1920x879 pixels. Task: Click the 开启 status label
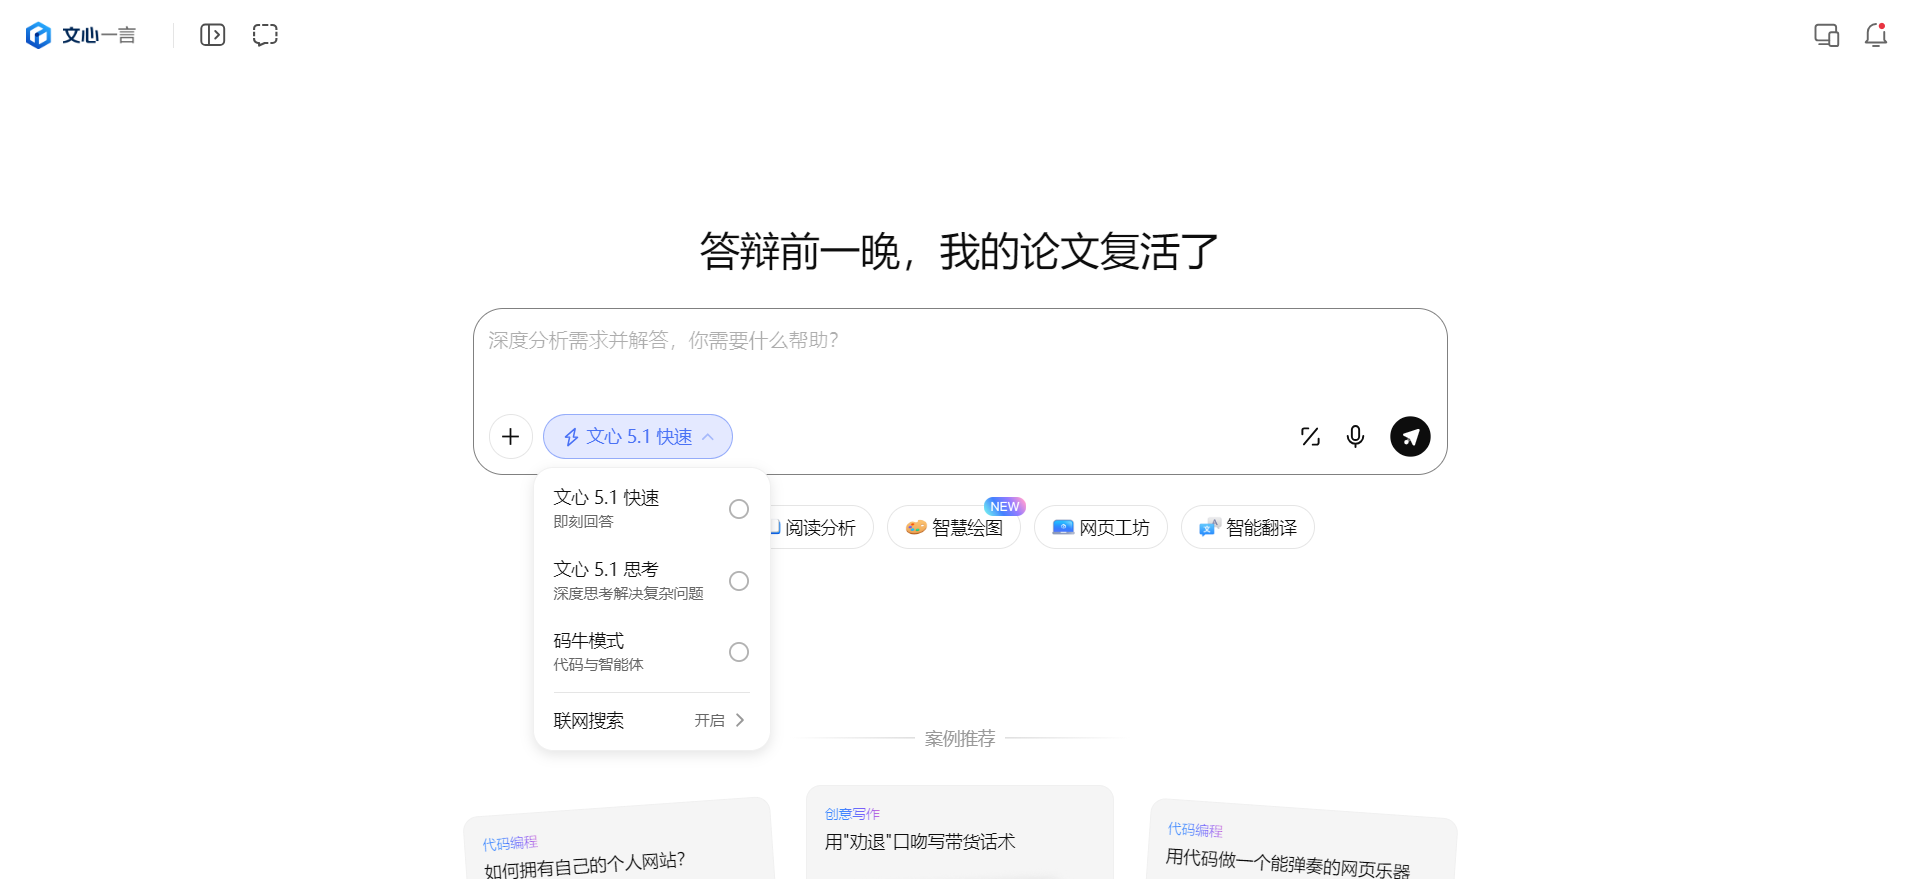pyautogui.click(x=709, y=720)
